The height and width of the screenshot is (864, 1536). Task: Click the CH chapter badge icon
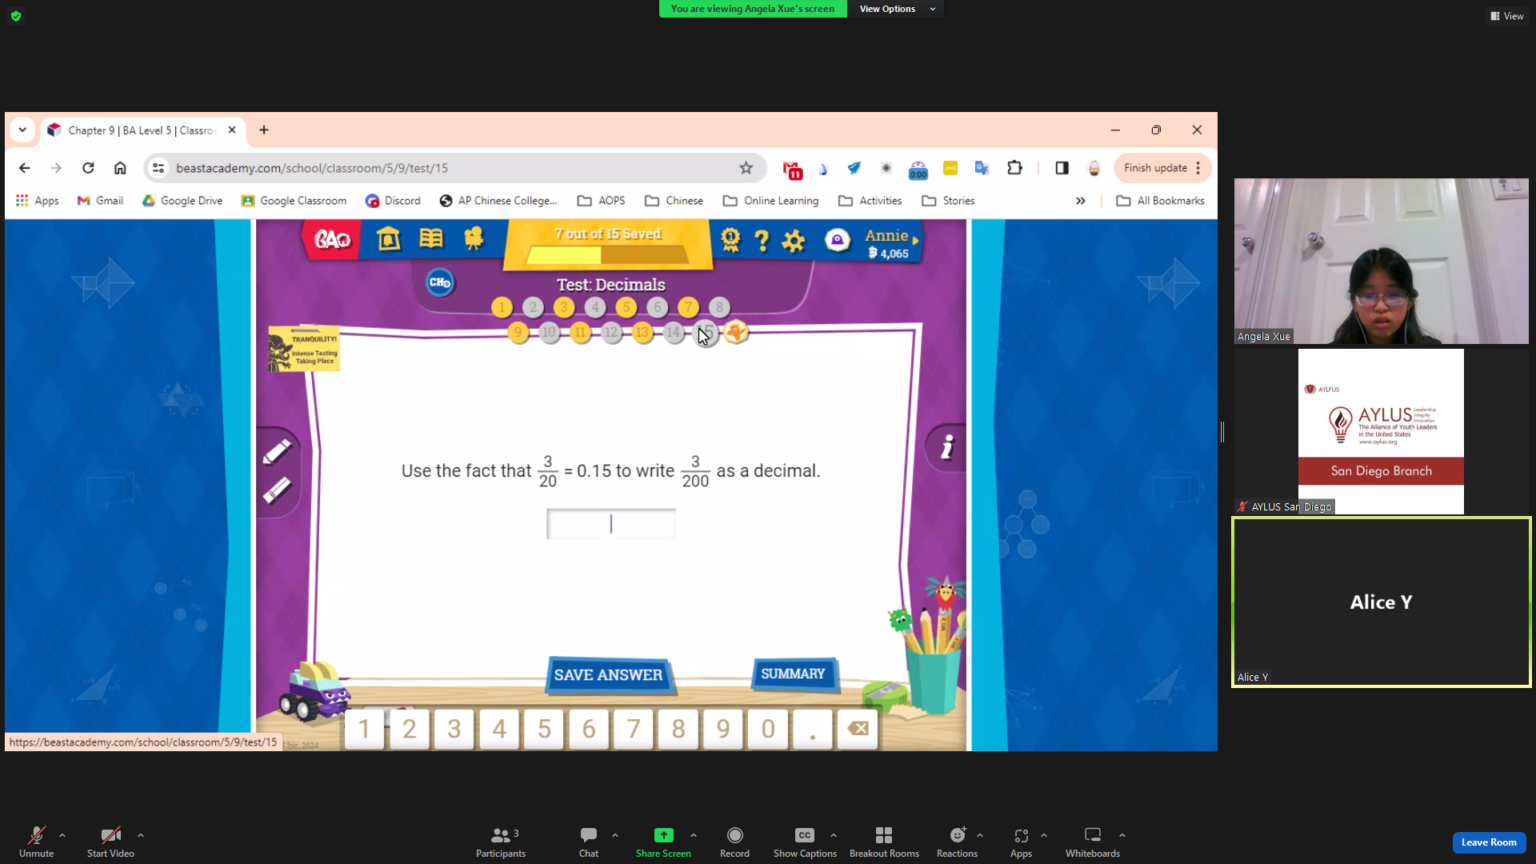pos(440,283)
